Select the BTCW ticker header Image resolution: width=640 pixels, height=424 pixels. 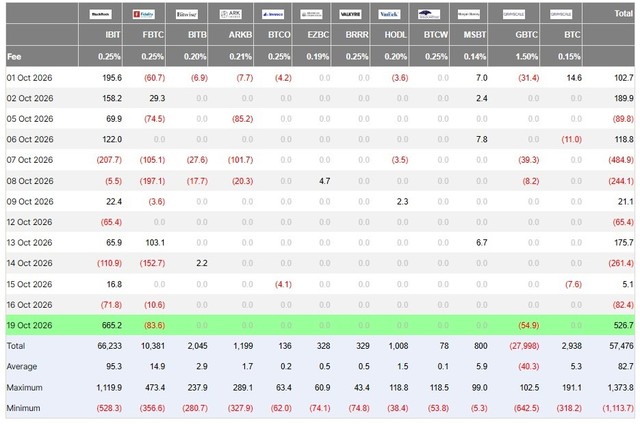(436, 35)
